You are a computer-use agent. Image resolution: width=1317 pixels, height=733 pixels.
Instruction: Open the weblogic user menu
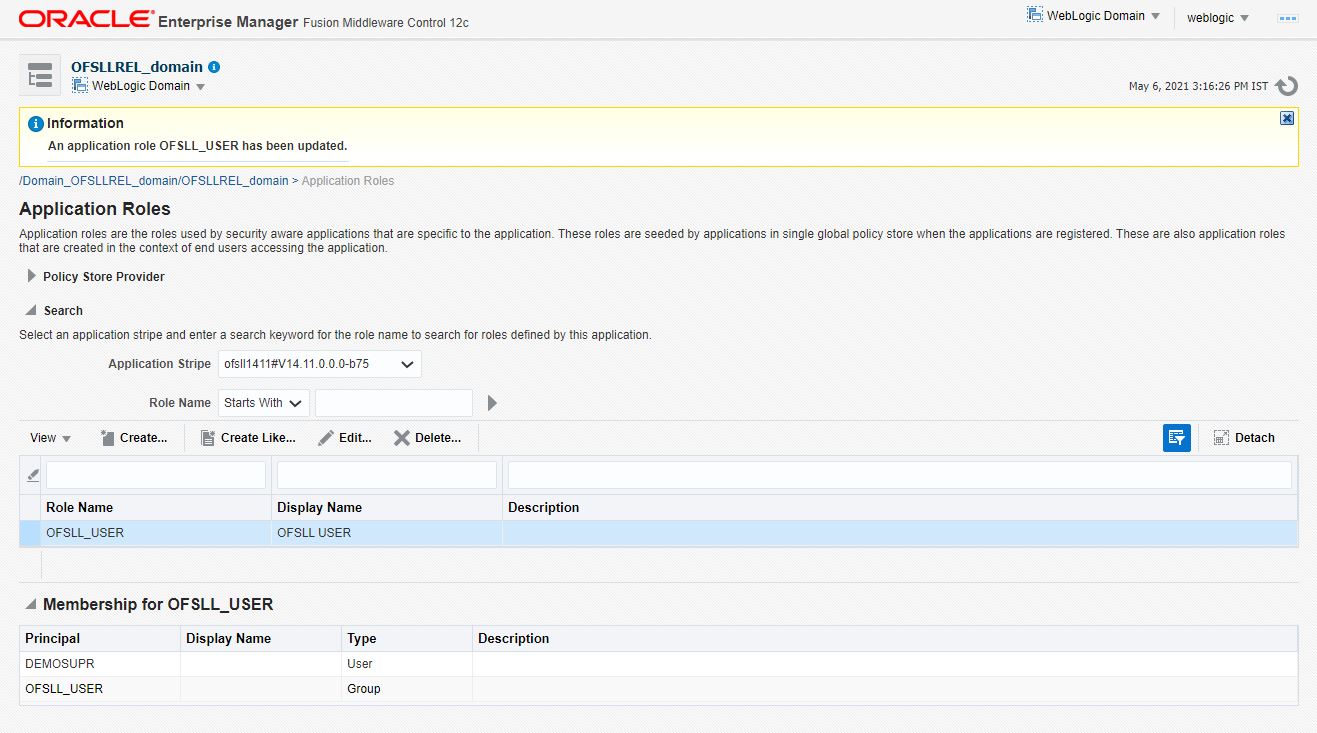[1218, 18]
